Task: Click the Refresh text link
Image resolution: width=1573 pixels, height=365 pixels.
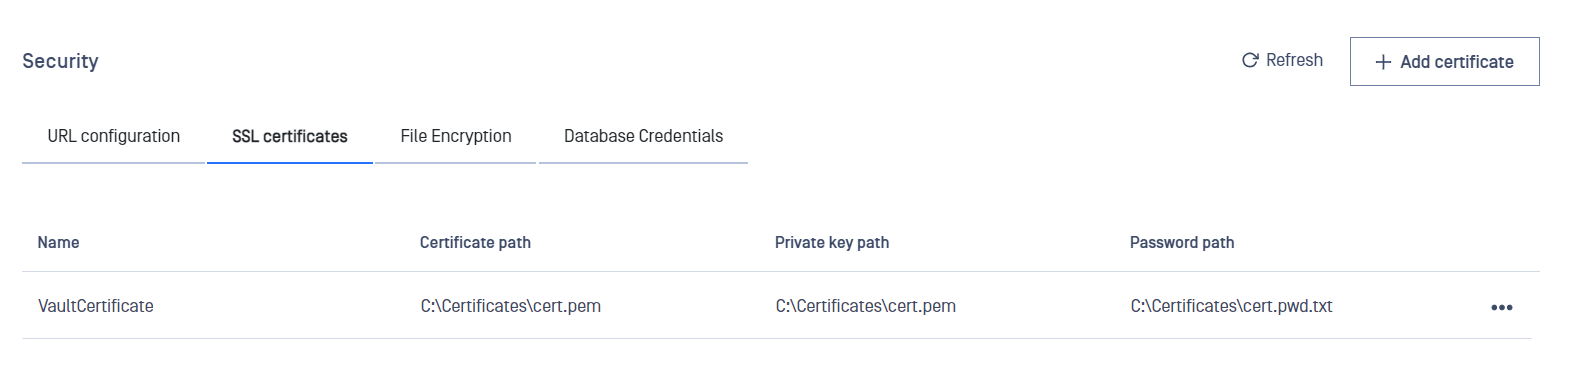Action: [1294, 60]
